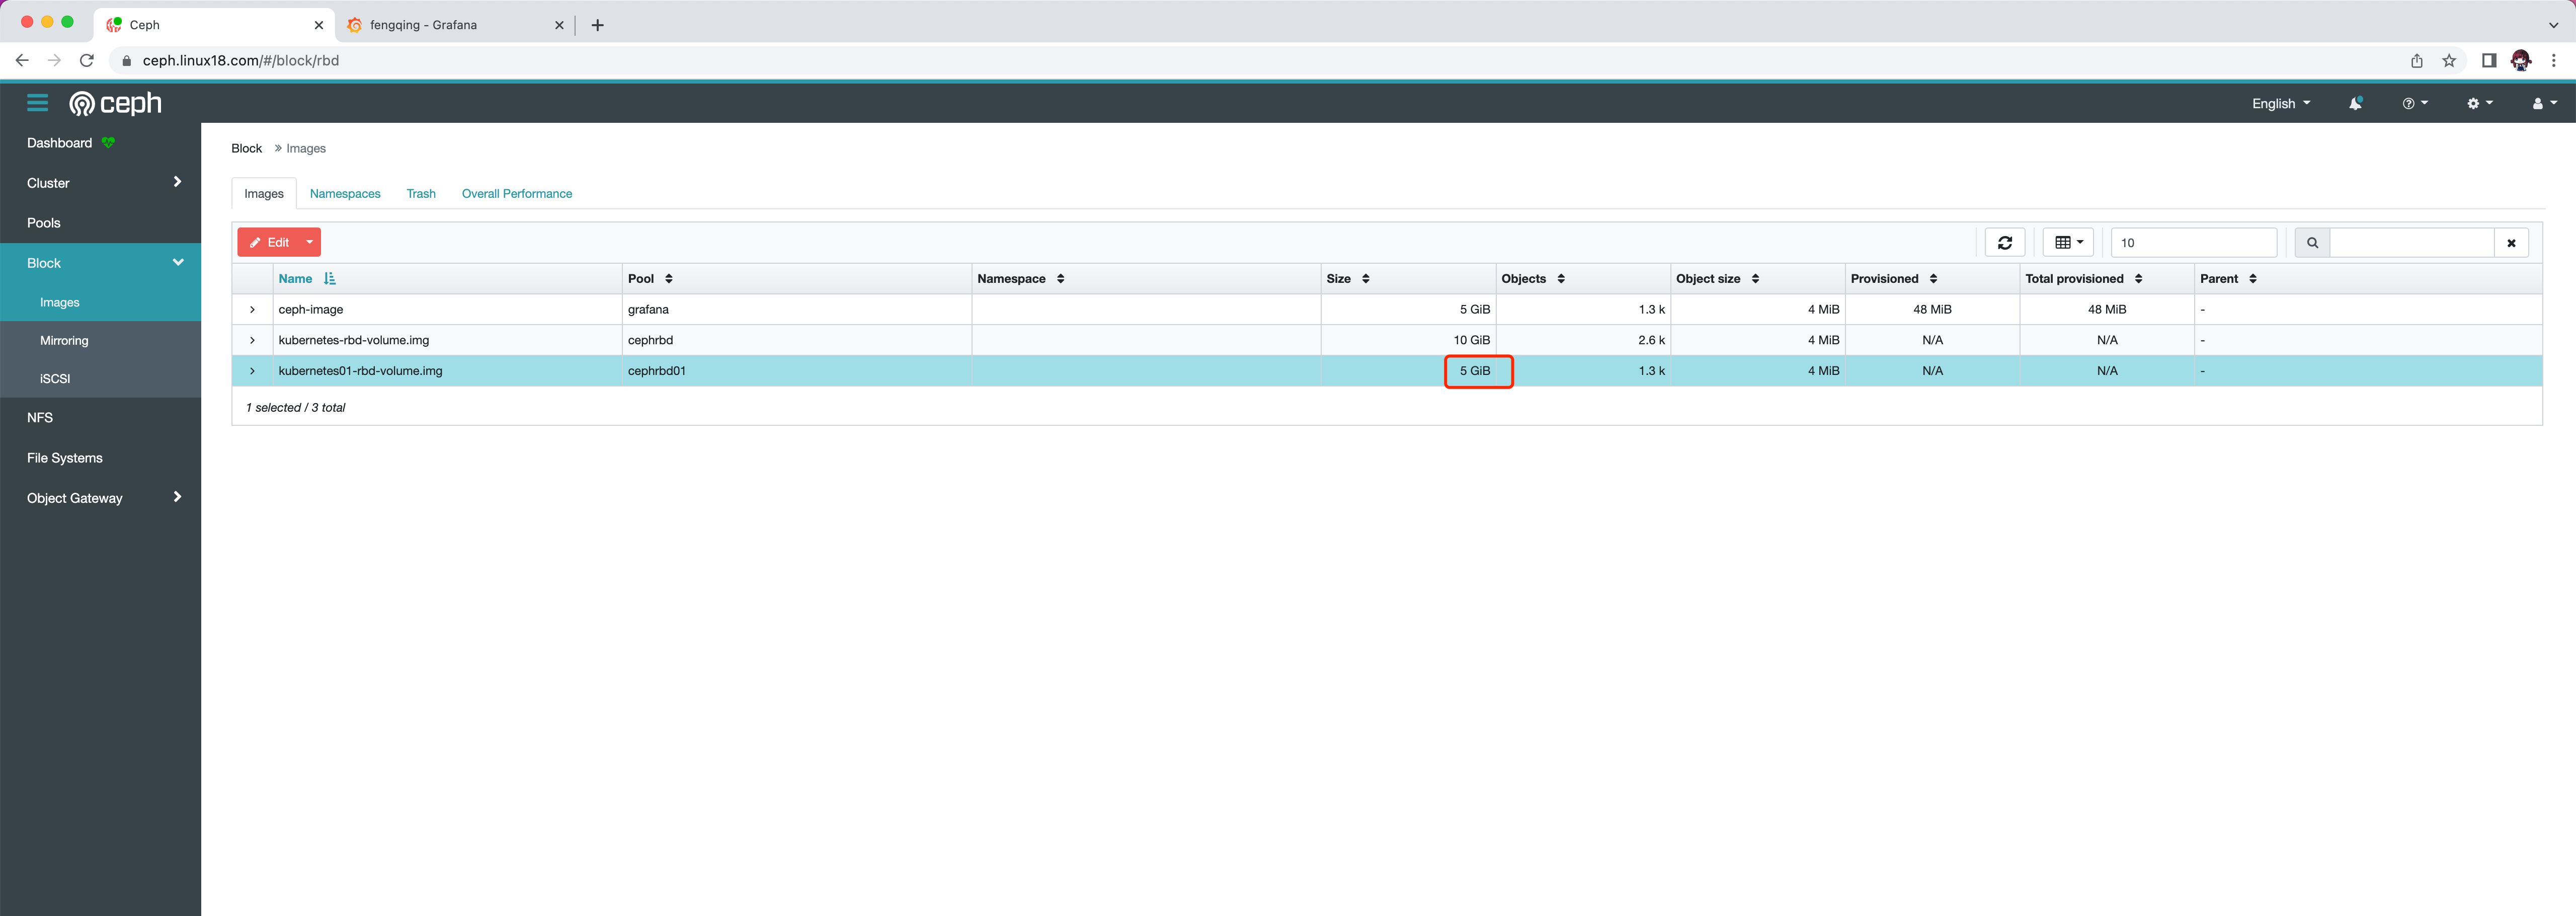2576x916 pixels.
Task: Open NFS in the sidebar
Action: tap(40, 418)
